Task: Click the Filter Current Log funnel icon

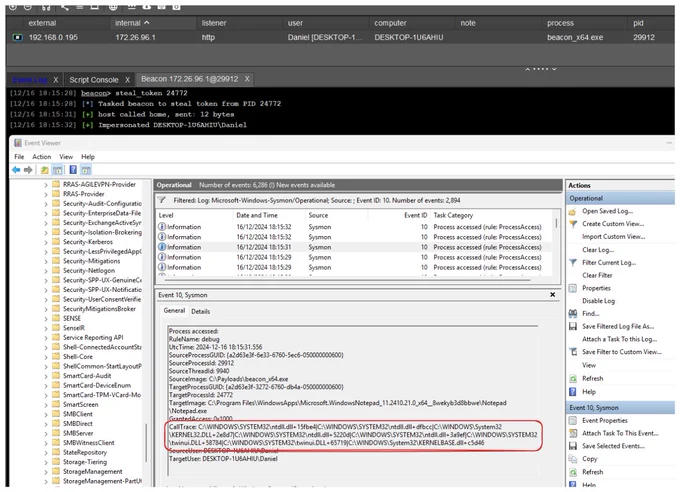Action: 572,263
